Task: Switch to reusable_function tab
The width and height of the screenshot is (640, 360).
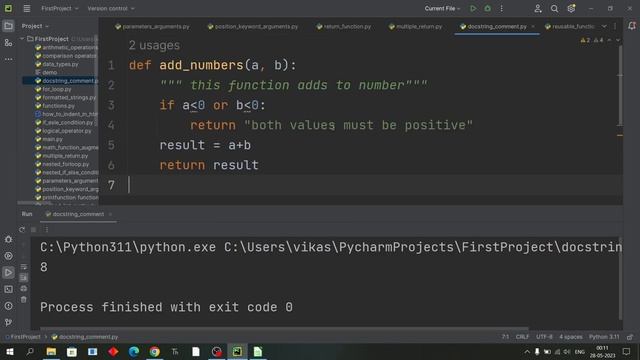Action: click(x=569, y=26)
